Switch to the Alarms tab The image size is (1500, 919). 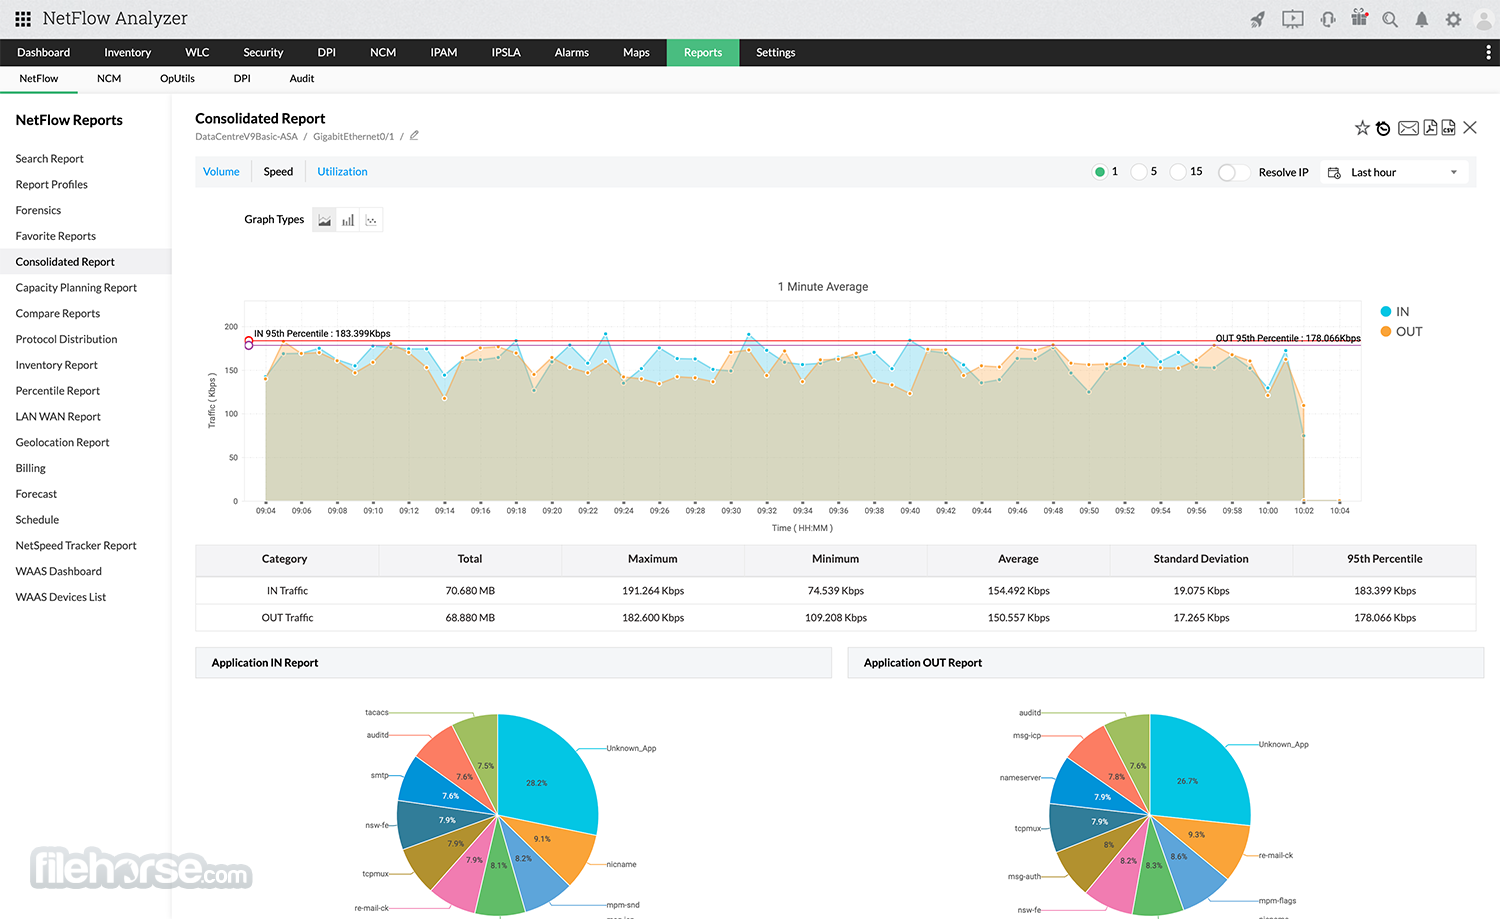coord(572,52)
